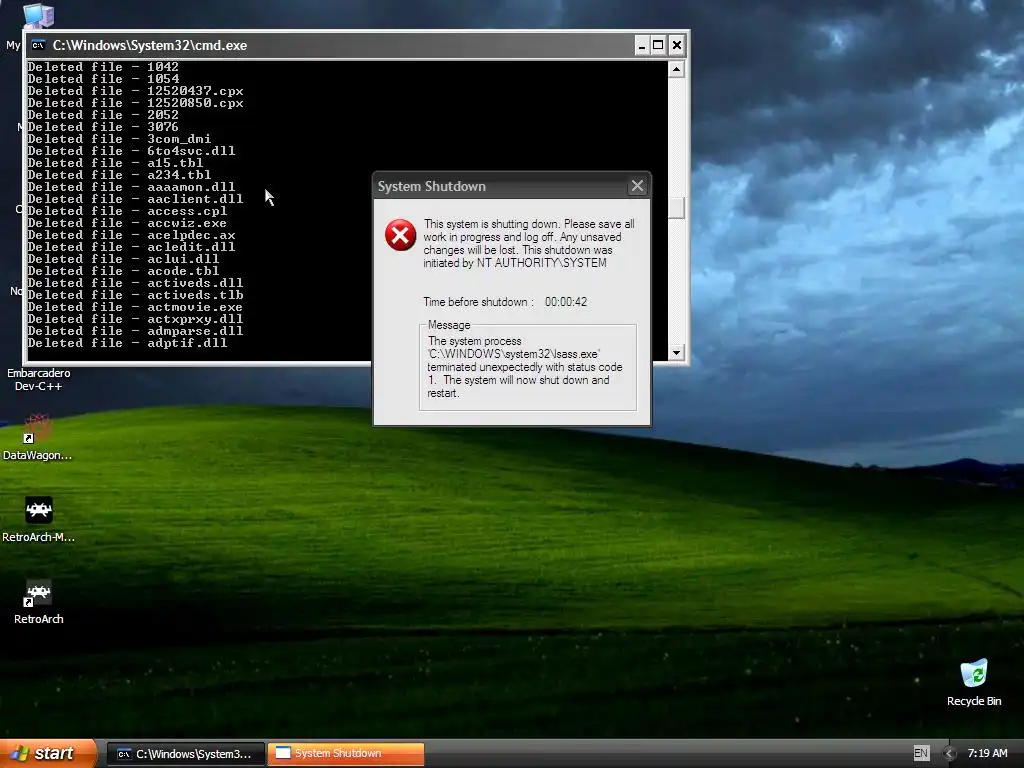Open the DataWagon desktop shortcut

tap(38, 437)
